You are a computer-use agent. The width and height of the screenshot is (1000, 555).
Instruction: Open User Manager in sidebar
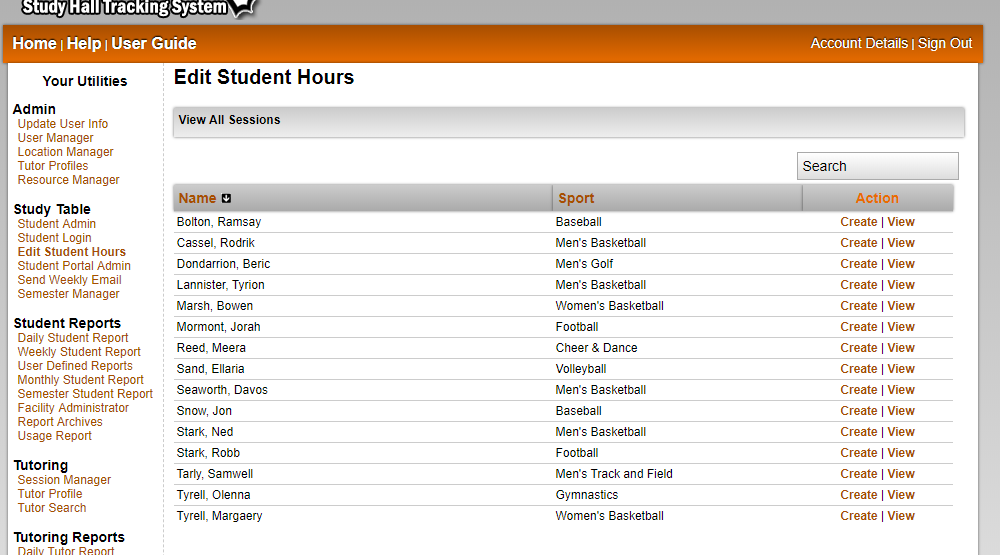click(55, 138)
